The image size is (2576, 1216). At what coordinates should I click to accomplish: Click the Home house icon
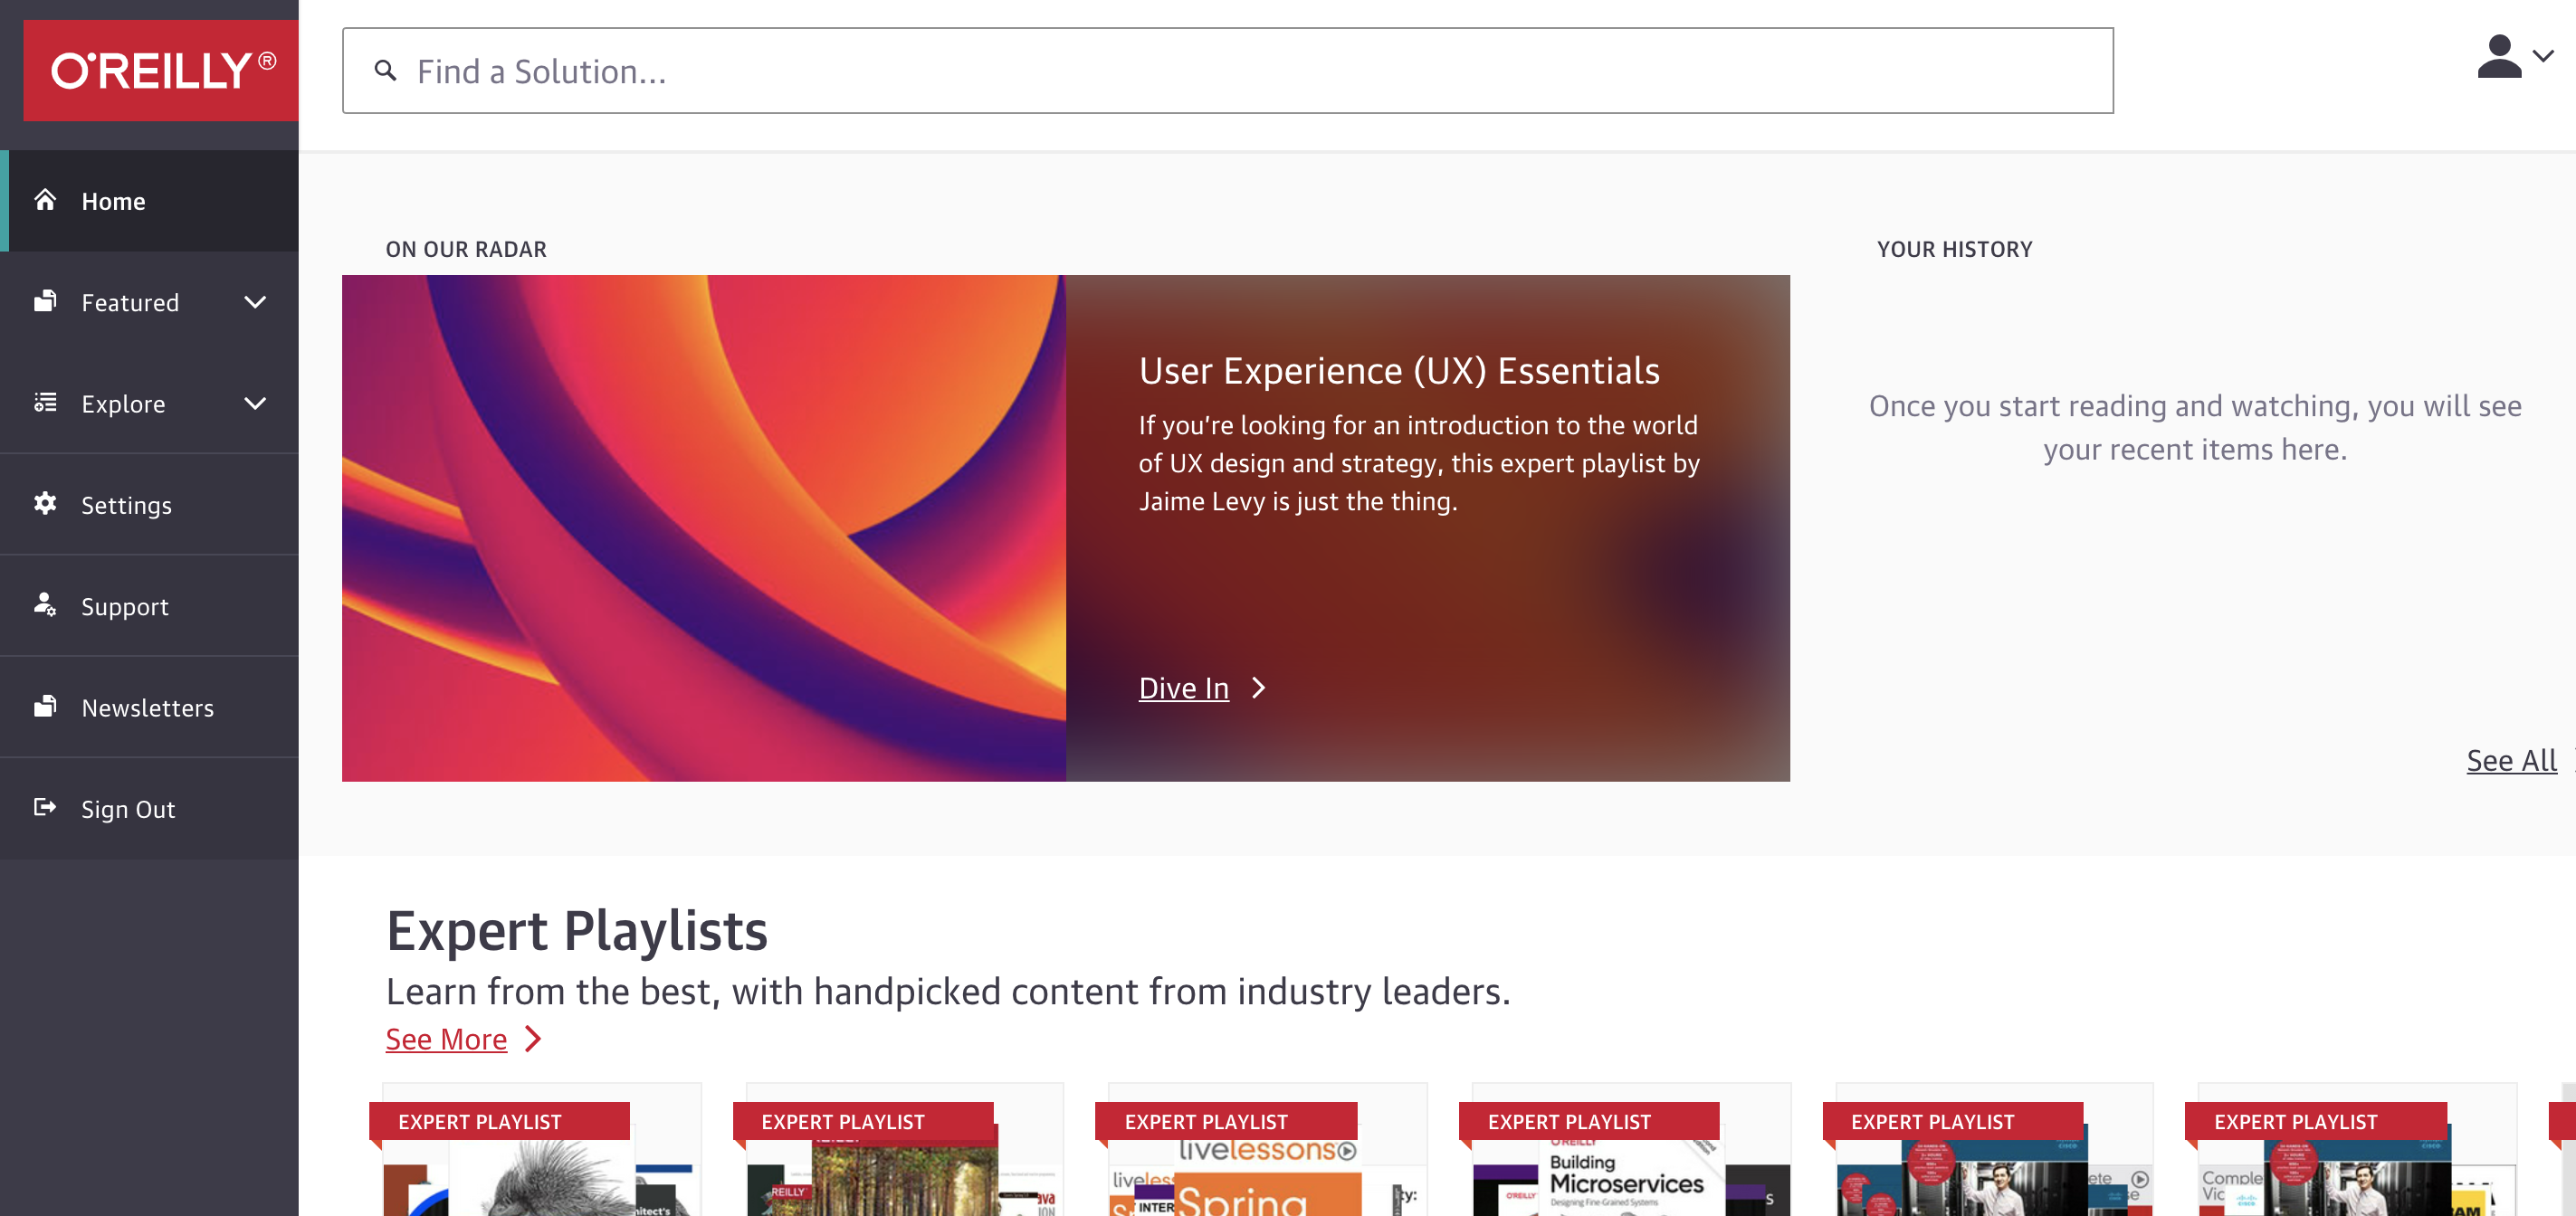pyautogui.click(x=45, y=200)
